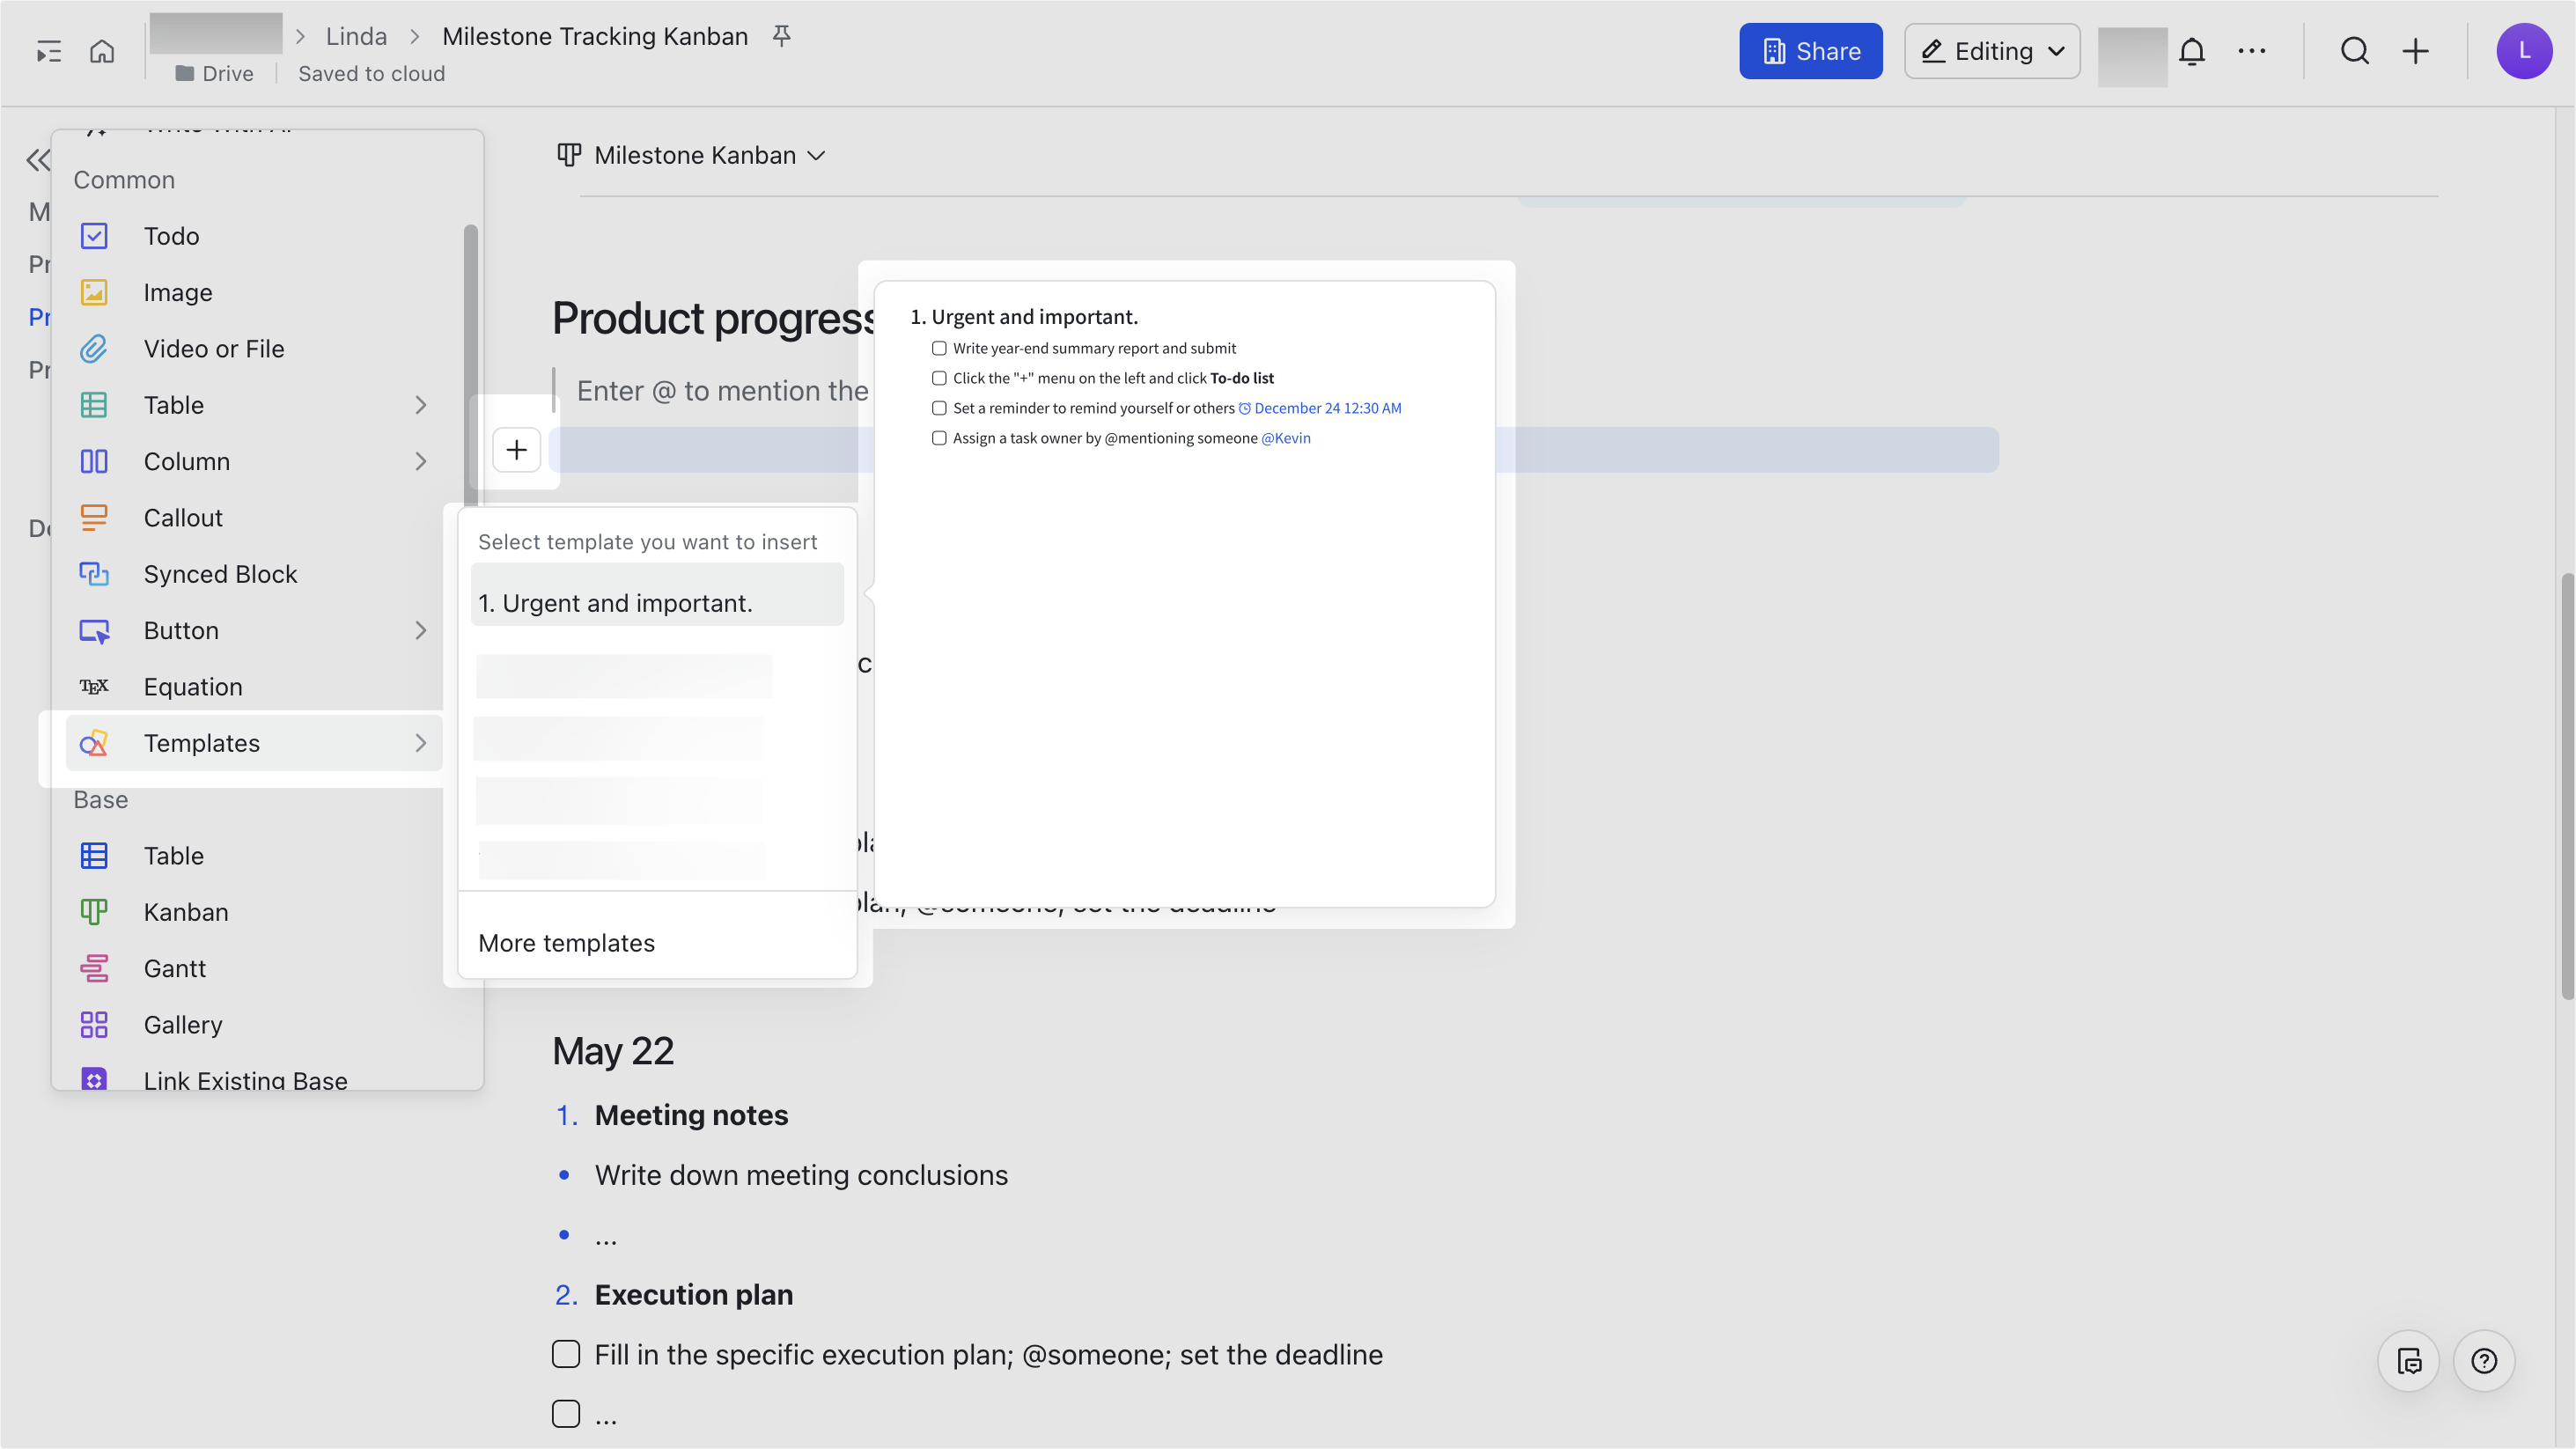Screen dimensions: 2576x1449
Task: Check the empty '...' todo checkbox
Action: [x=566, y=1414]
